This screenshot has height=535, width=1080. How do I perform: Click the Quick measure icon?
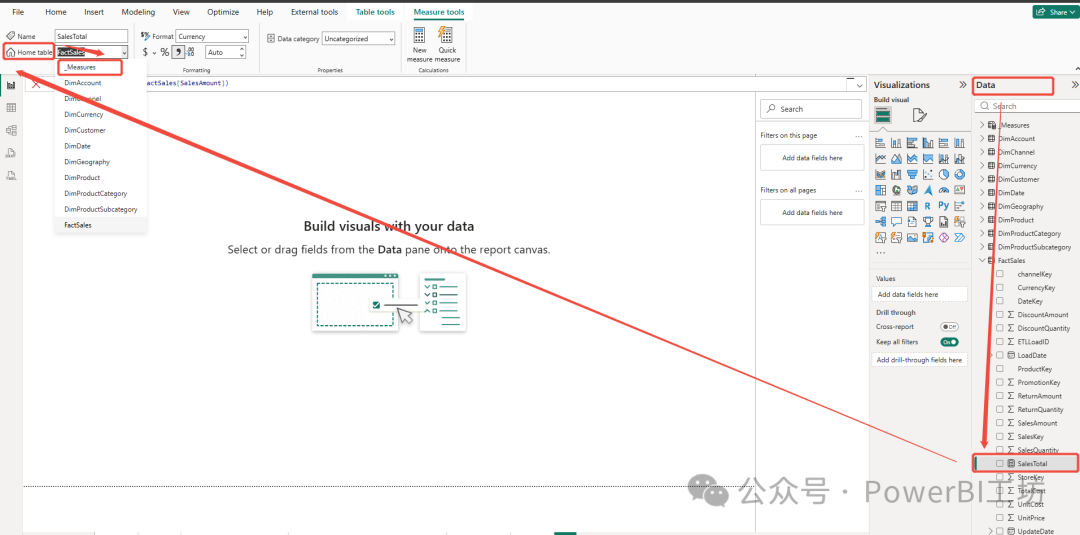click(x=446, y=36)
